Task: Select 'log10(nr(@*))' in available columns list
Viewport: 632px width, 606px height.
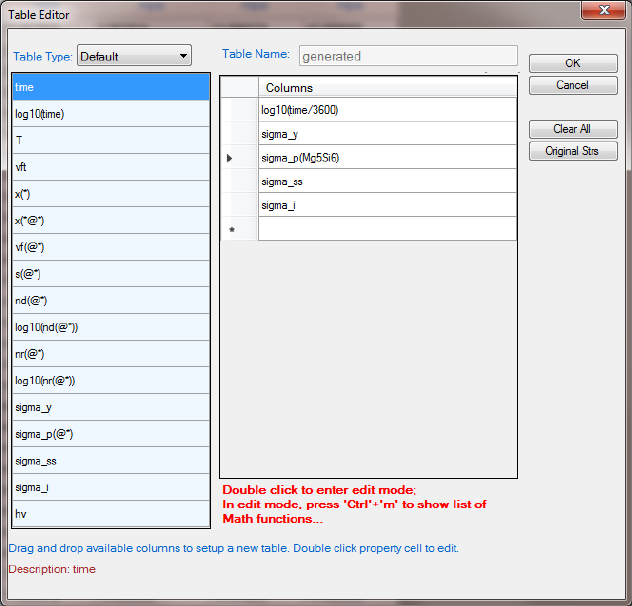Action: click(x=111, y=381)
